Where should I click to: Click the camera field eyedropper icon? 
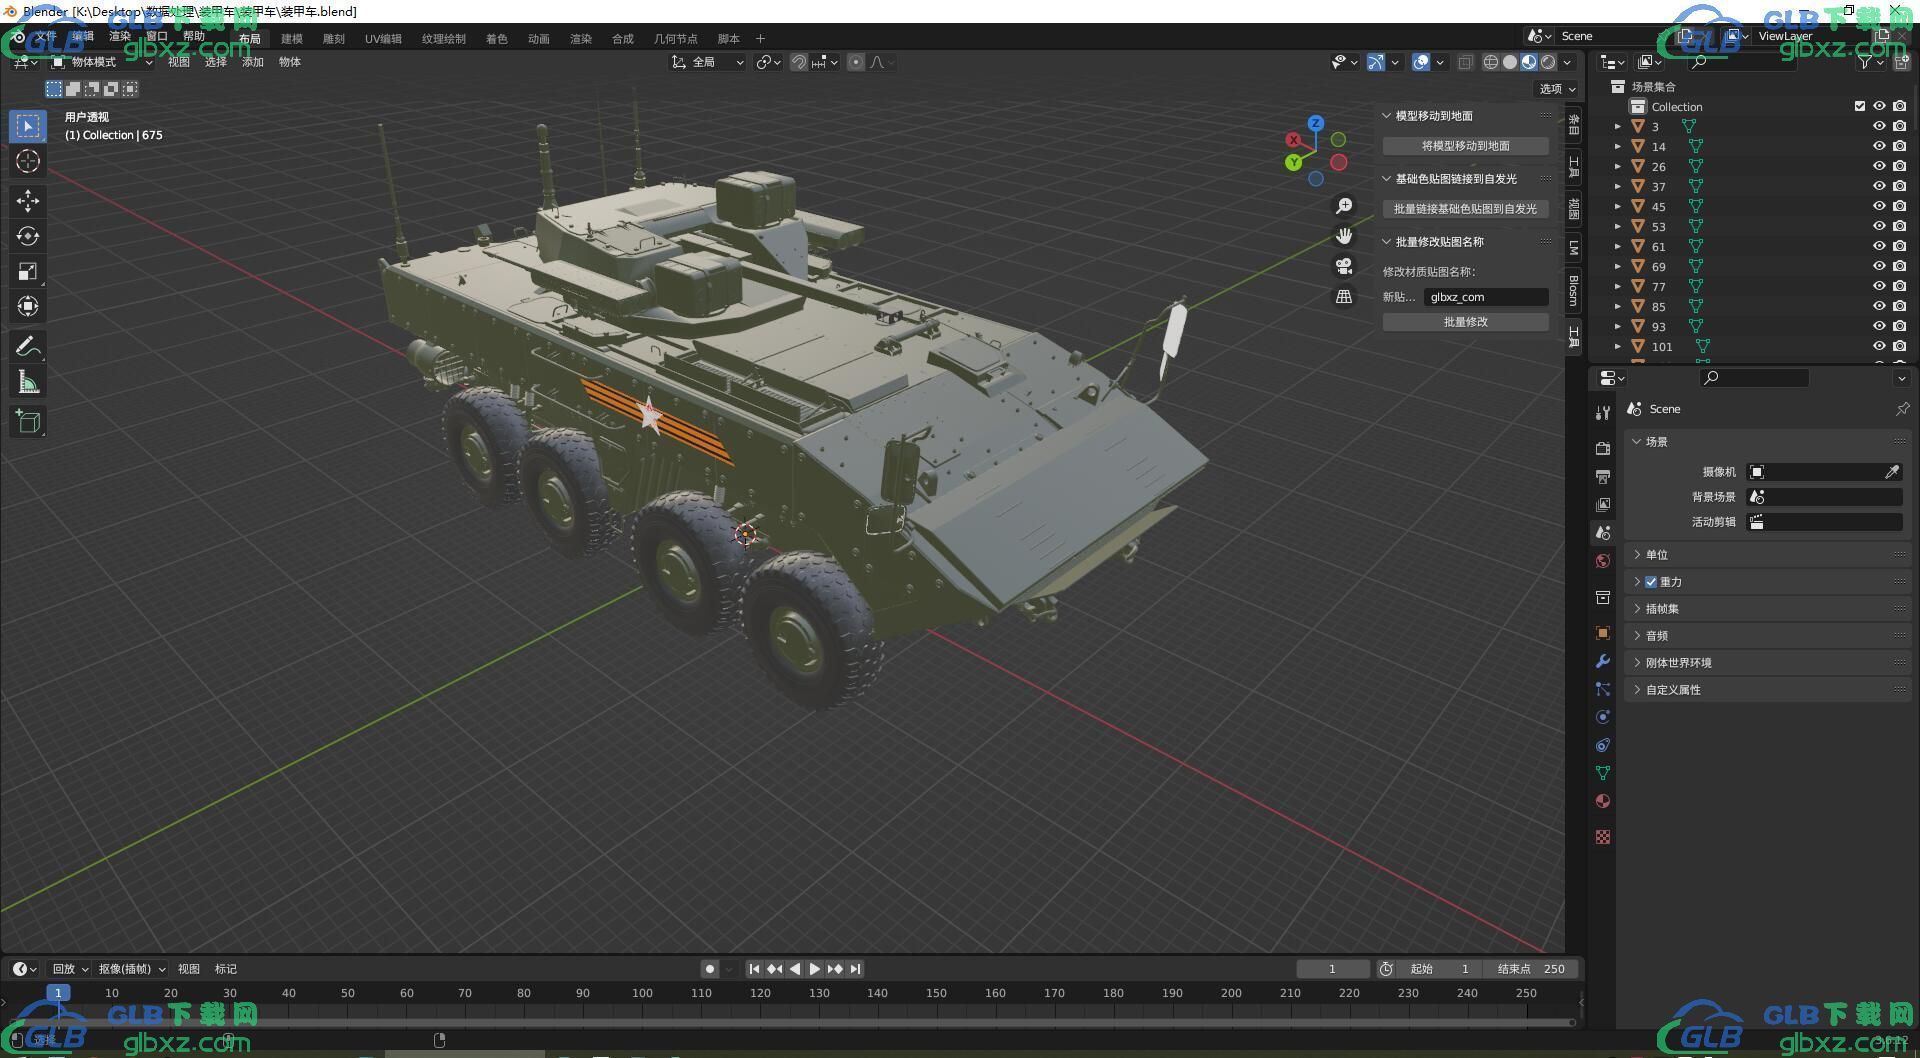1892,472
